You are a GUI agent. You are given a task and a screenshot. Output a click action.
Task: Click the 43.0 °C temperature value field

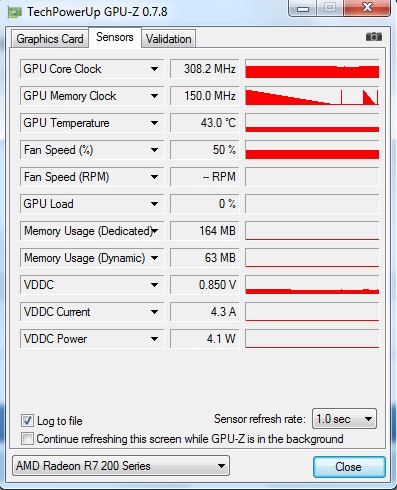point(205,123)
